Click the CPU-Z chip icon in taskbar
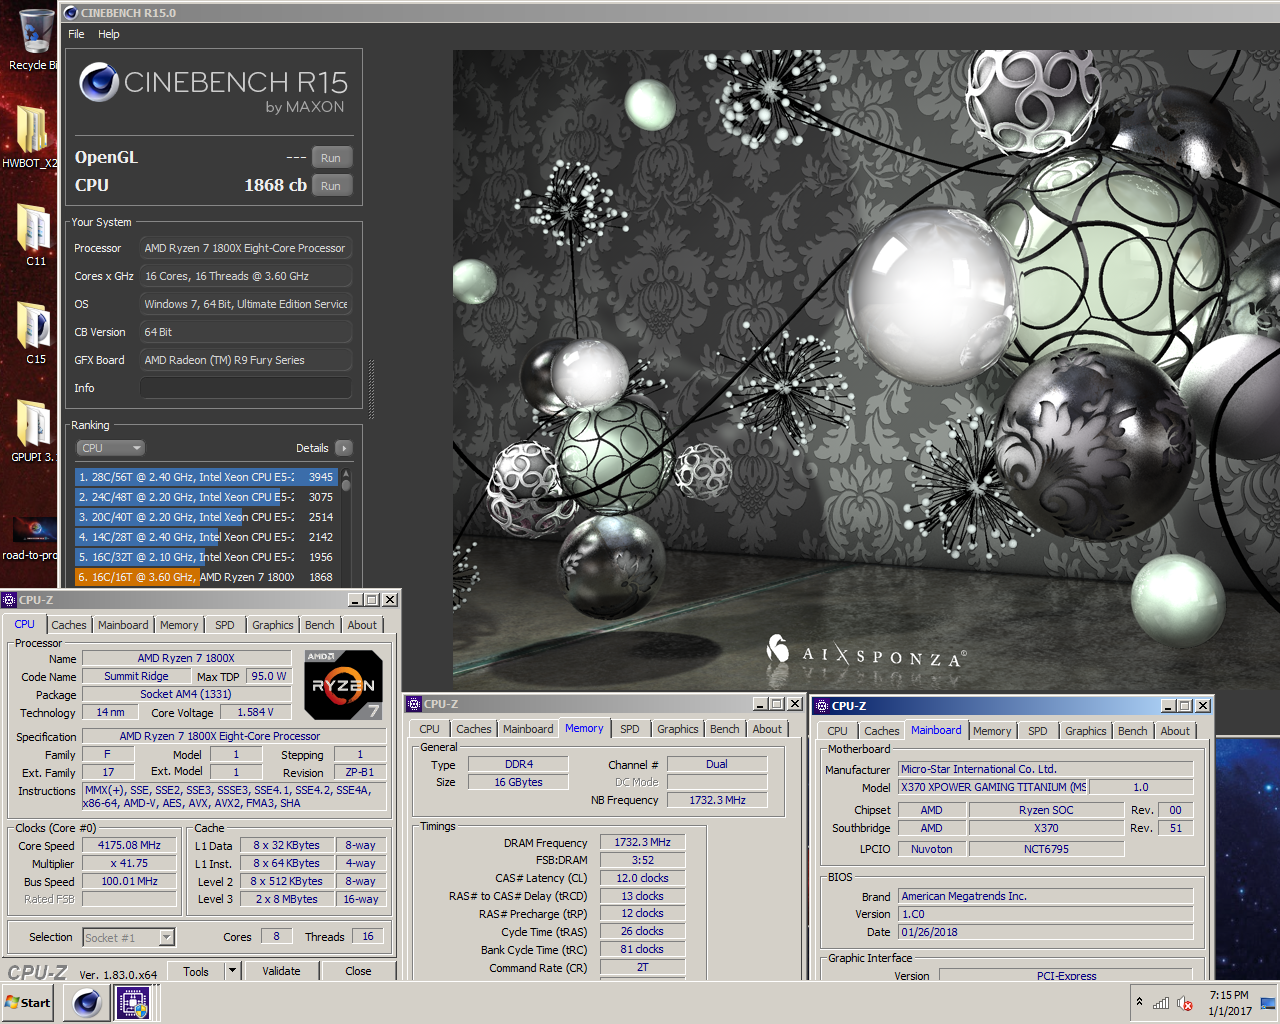The height and width of the screenshot is (1024, 1280). 132,1003
